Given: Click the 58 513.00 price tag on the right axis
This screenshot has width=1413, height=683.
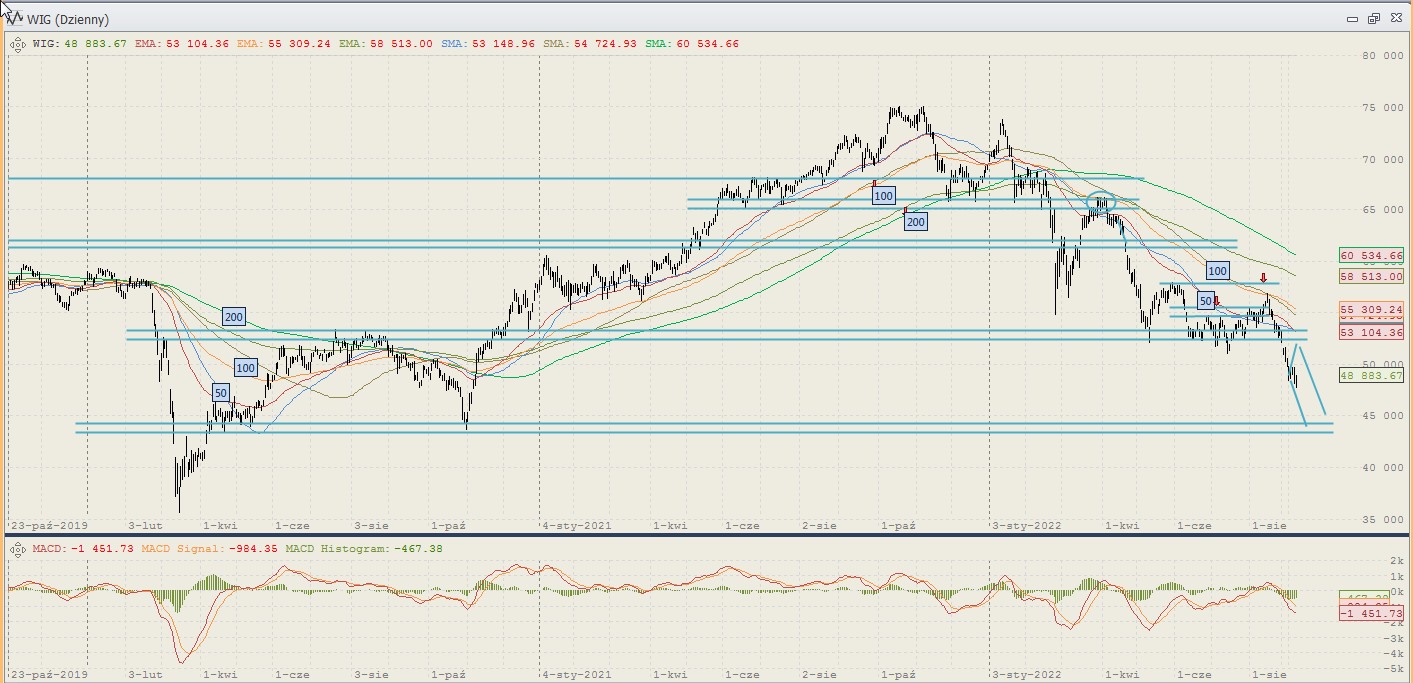Looking at the screenshot, I should (x=1370, y=276).
